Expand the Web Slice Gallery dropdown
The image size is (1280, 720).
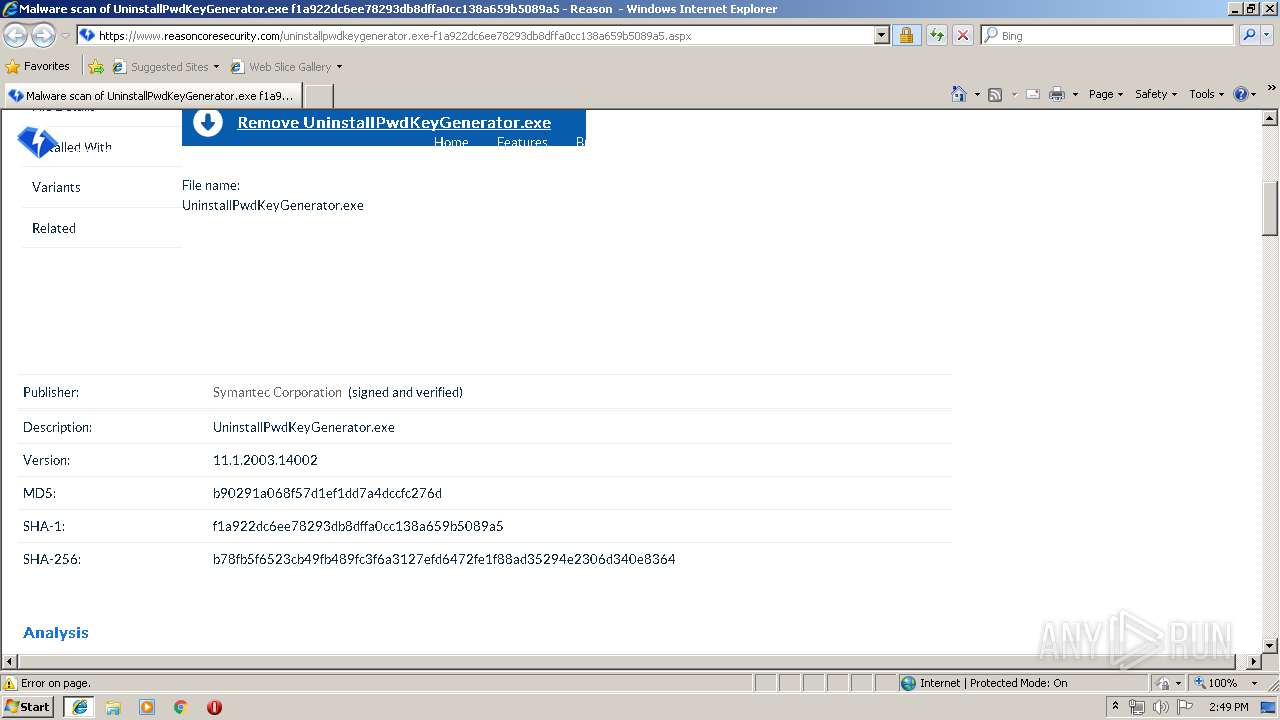coord(339,67)
